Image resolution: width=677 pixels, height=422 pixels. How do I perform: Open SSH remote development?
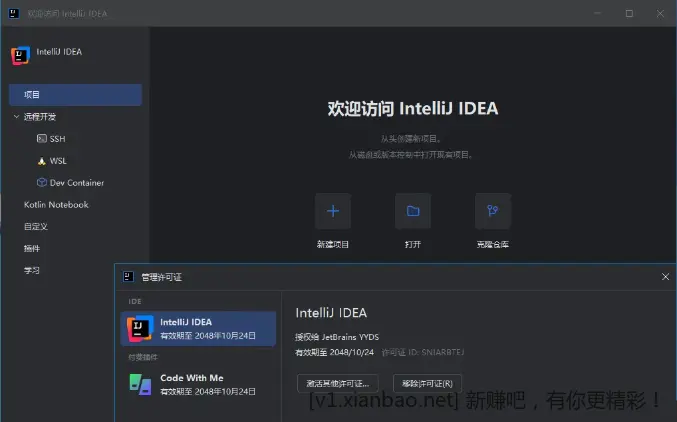[x=57, y=139]
